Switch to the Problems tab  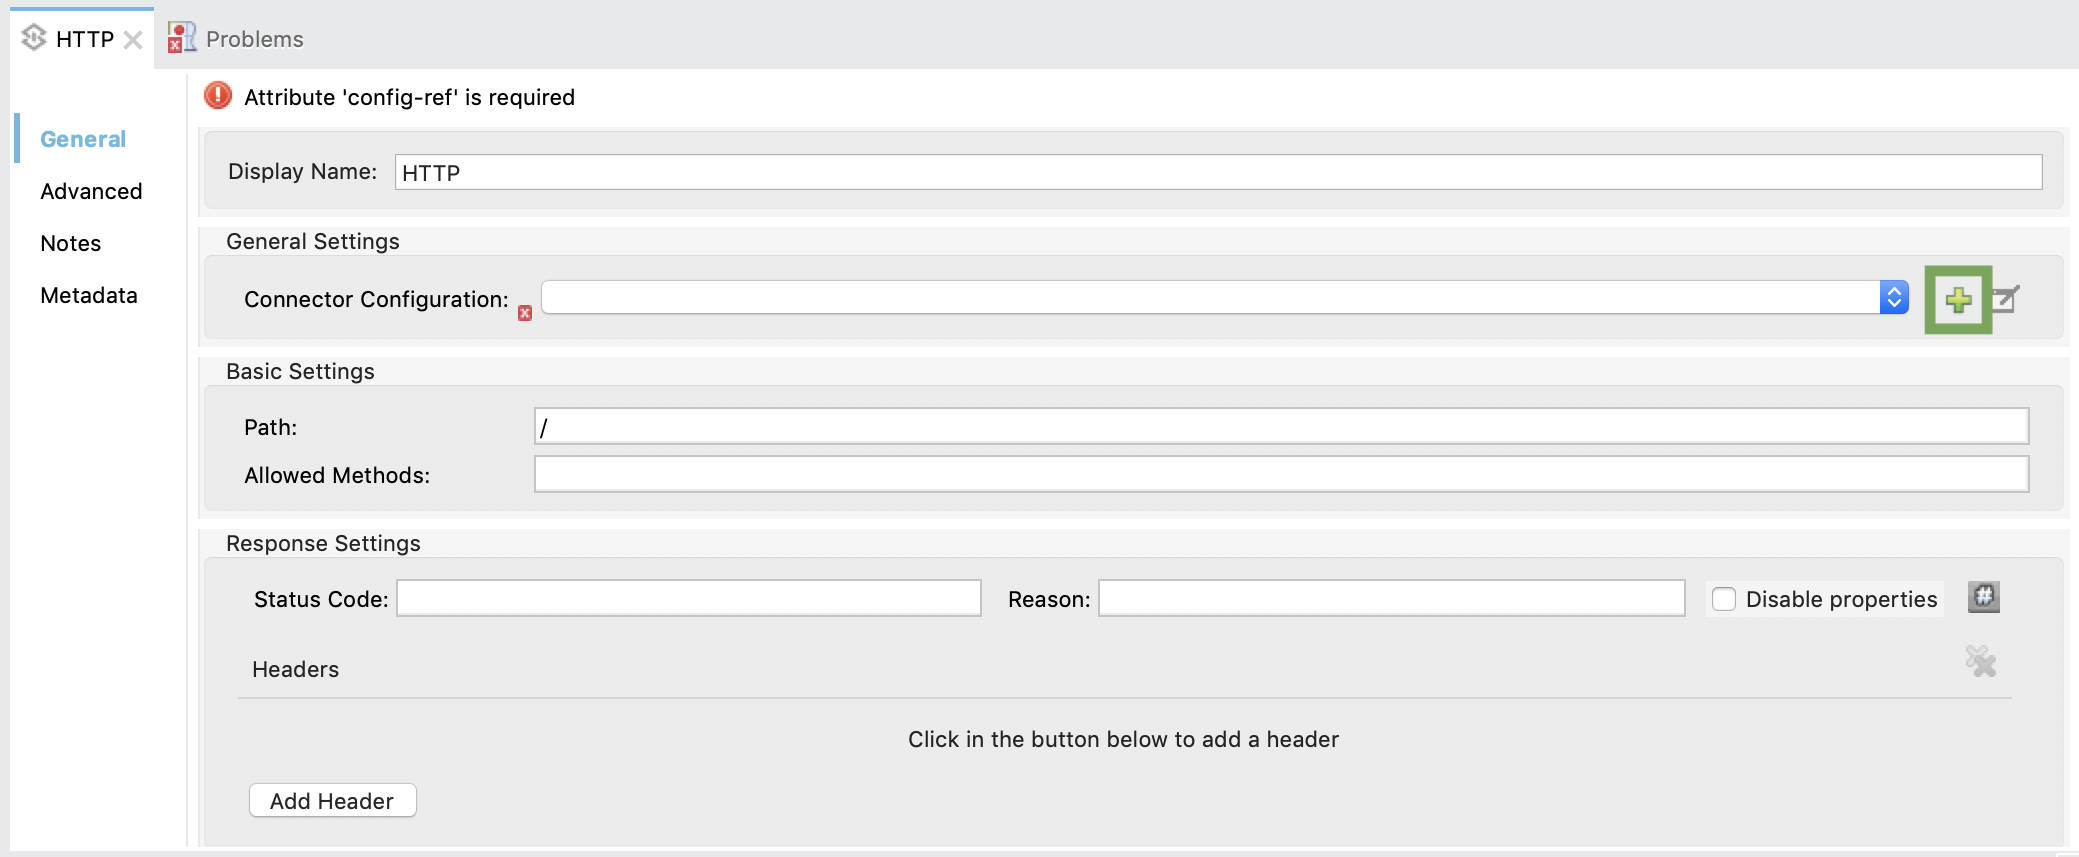[x=254, y=39]
